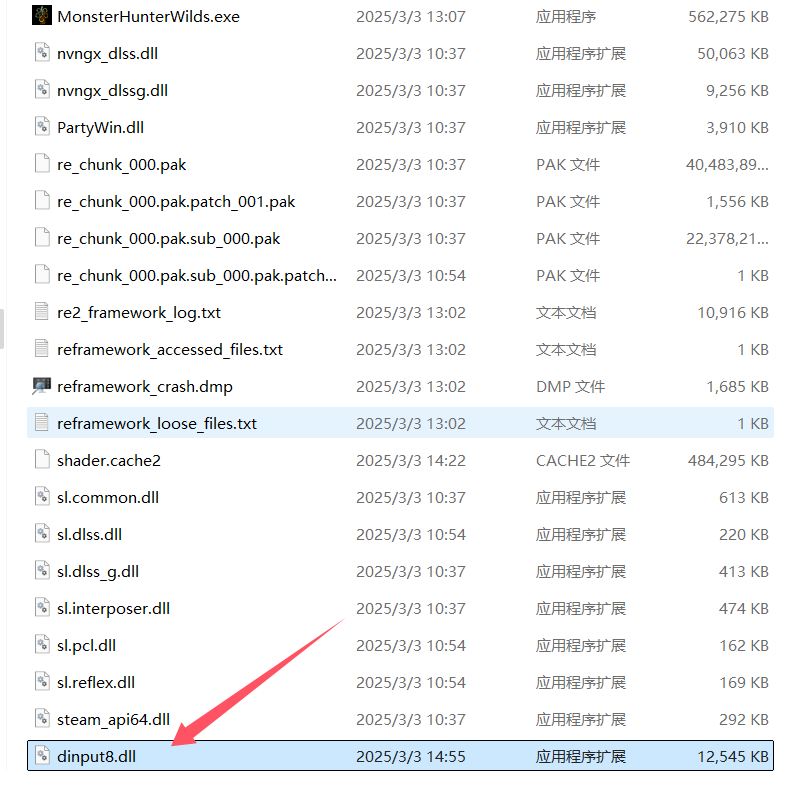Click the re2_framework_log.txt document icon

41,312
